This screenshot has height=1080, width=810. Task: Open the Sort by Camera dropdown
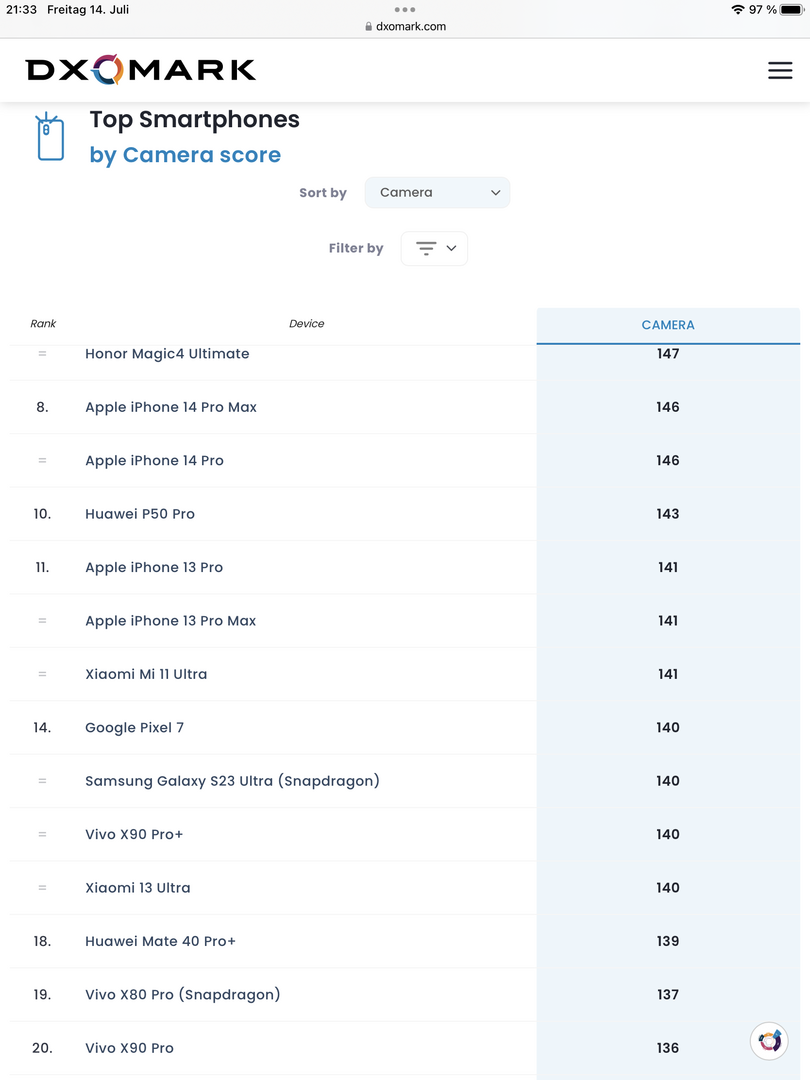point(437,193)
